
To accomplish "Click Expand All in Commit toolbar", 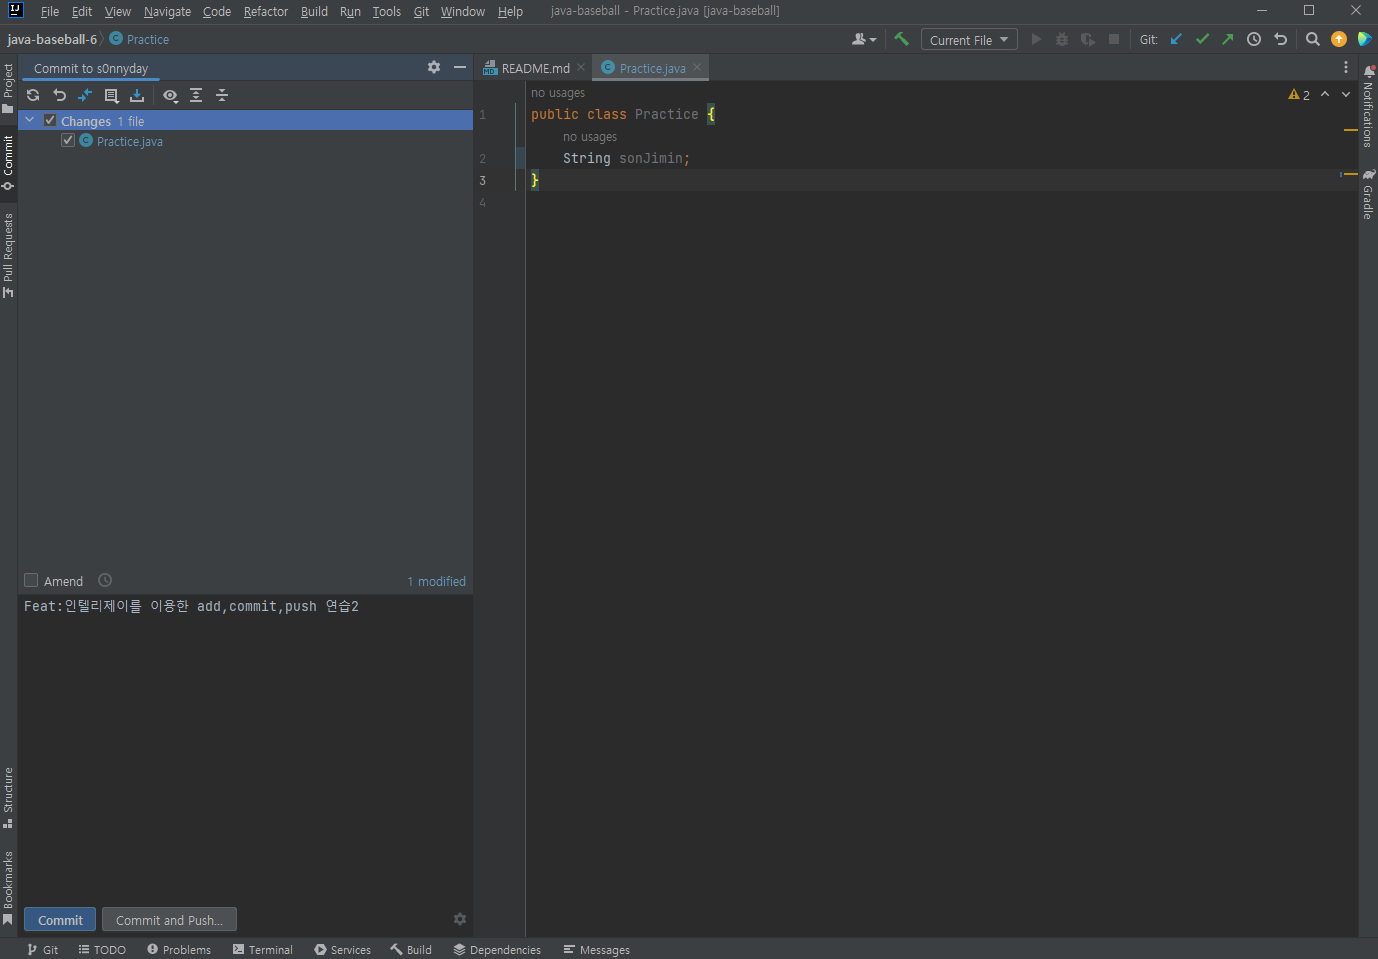I will coord(196,95).
